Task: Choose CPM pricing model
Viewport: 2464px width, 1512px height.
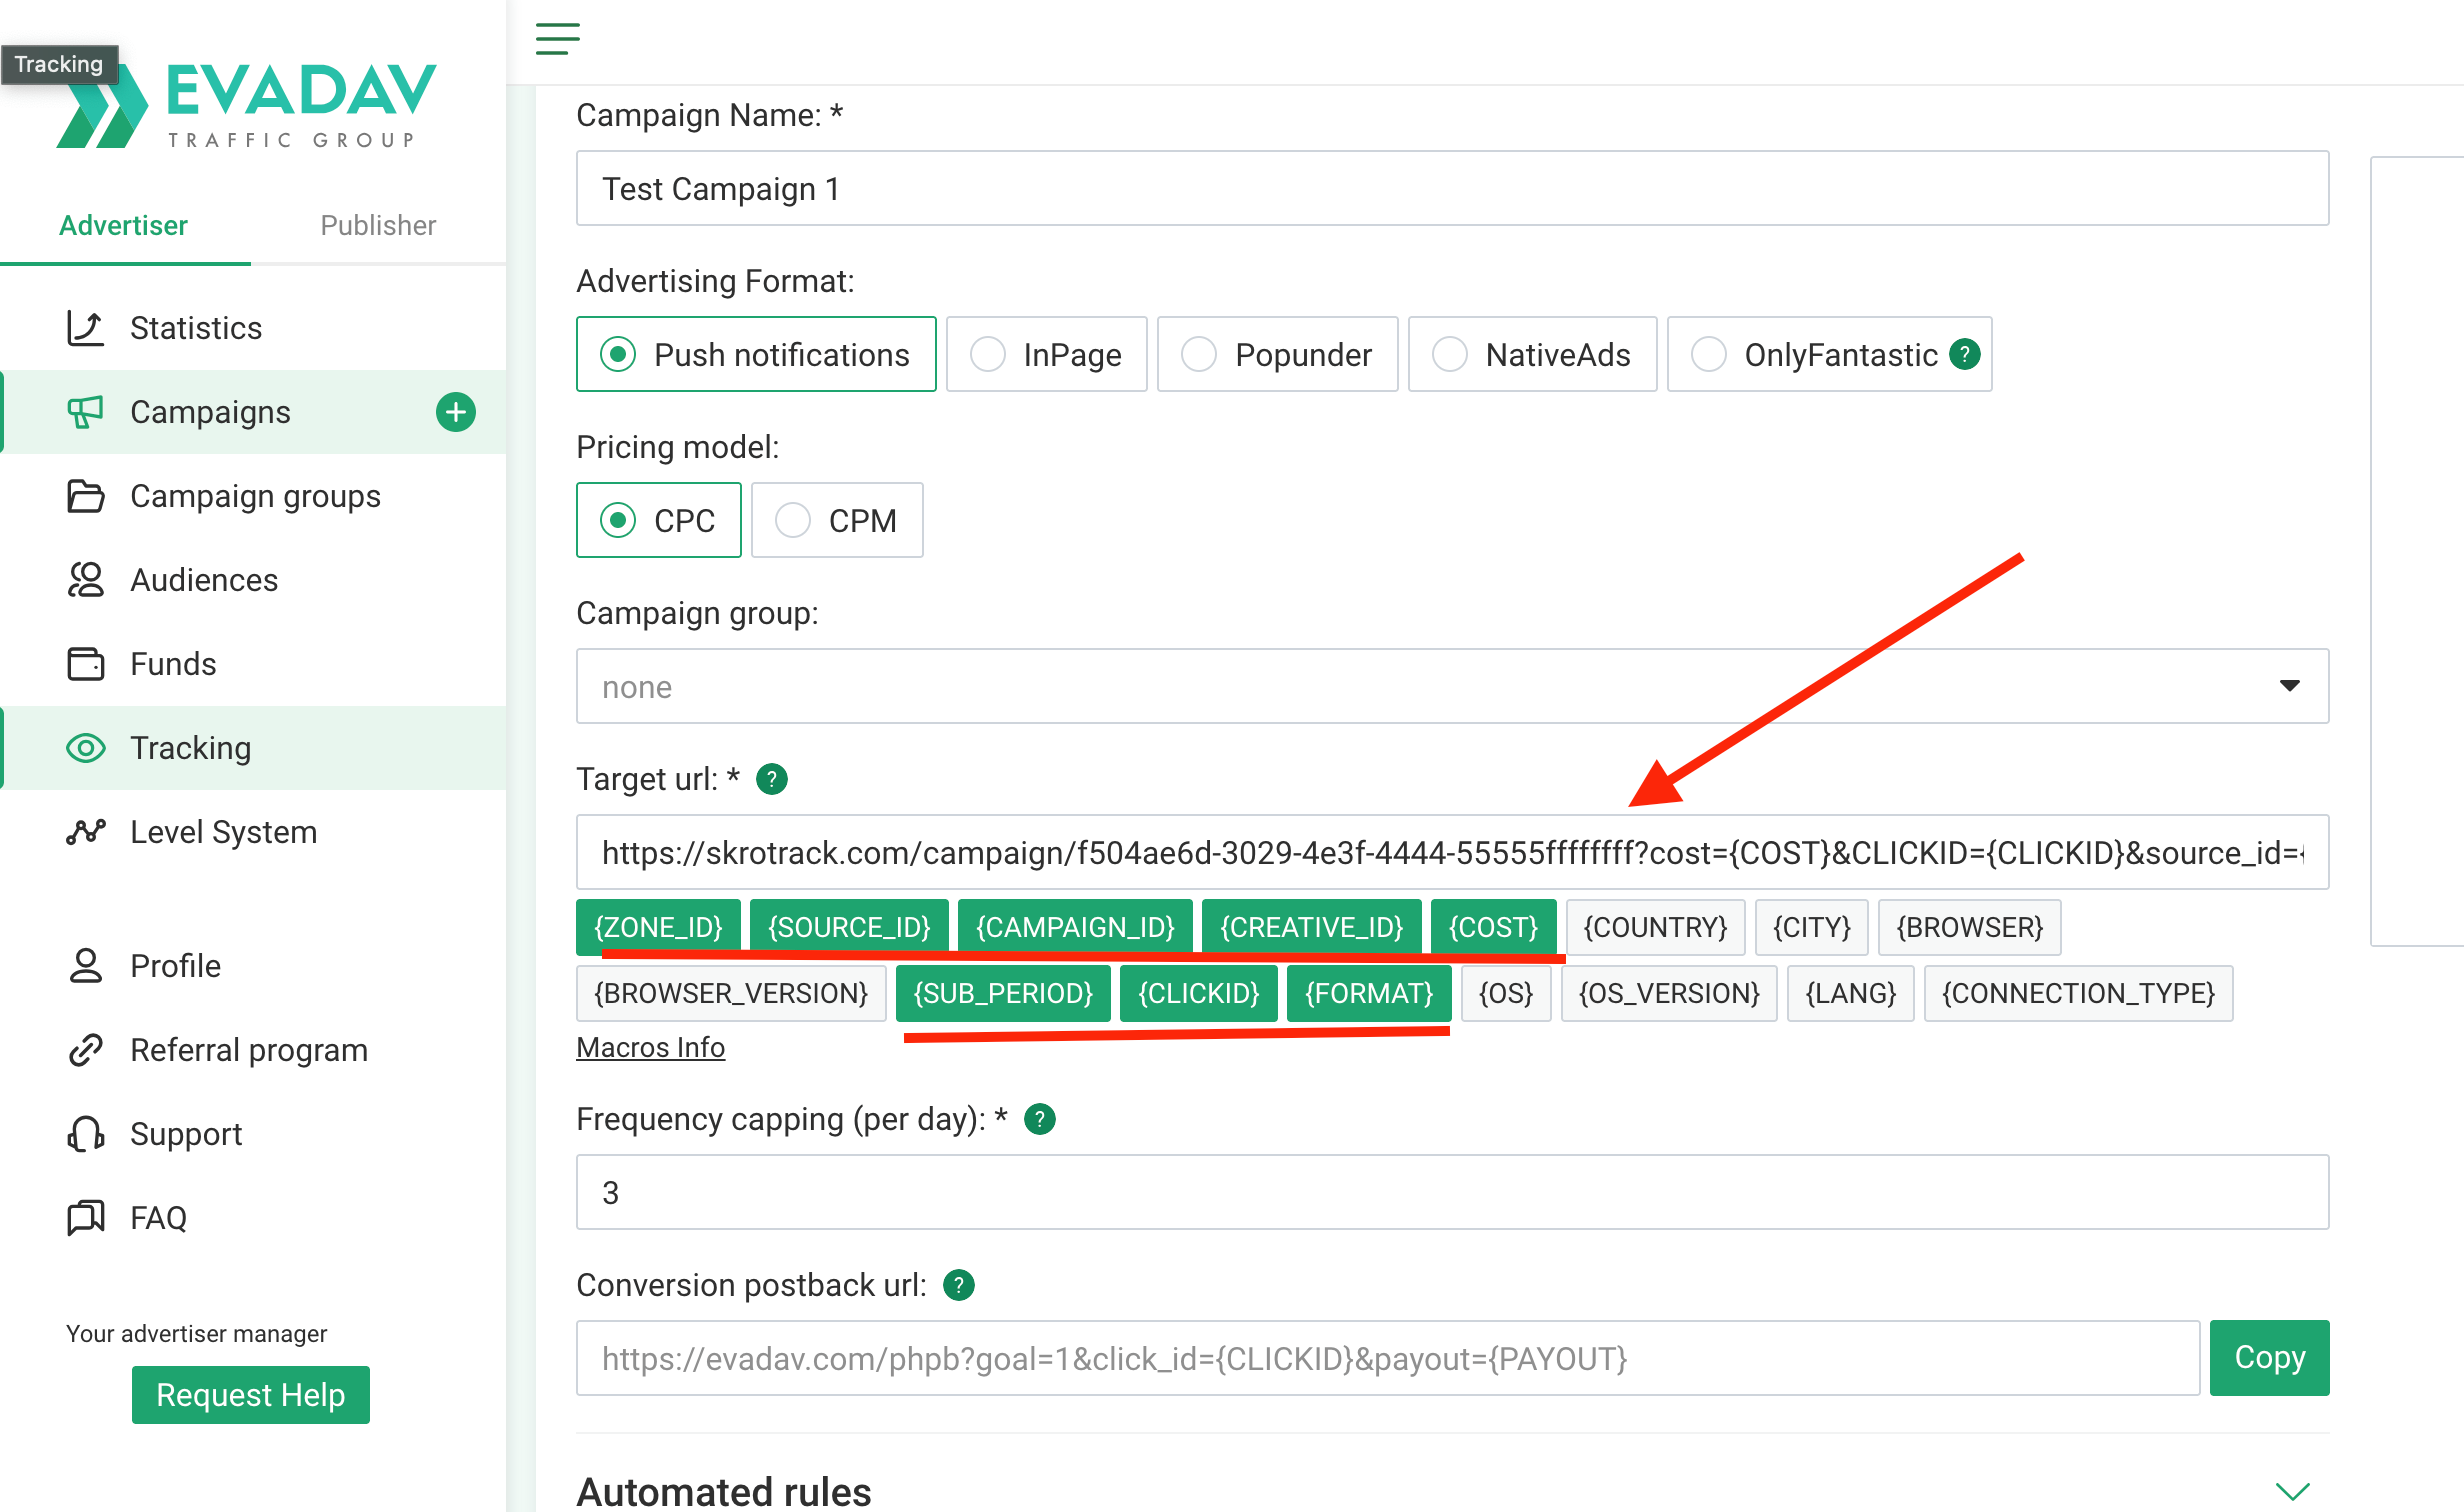Action: click(837, 520)
